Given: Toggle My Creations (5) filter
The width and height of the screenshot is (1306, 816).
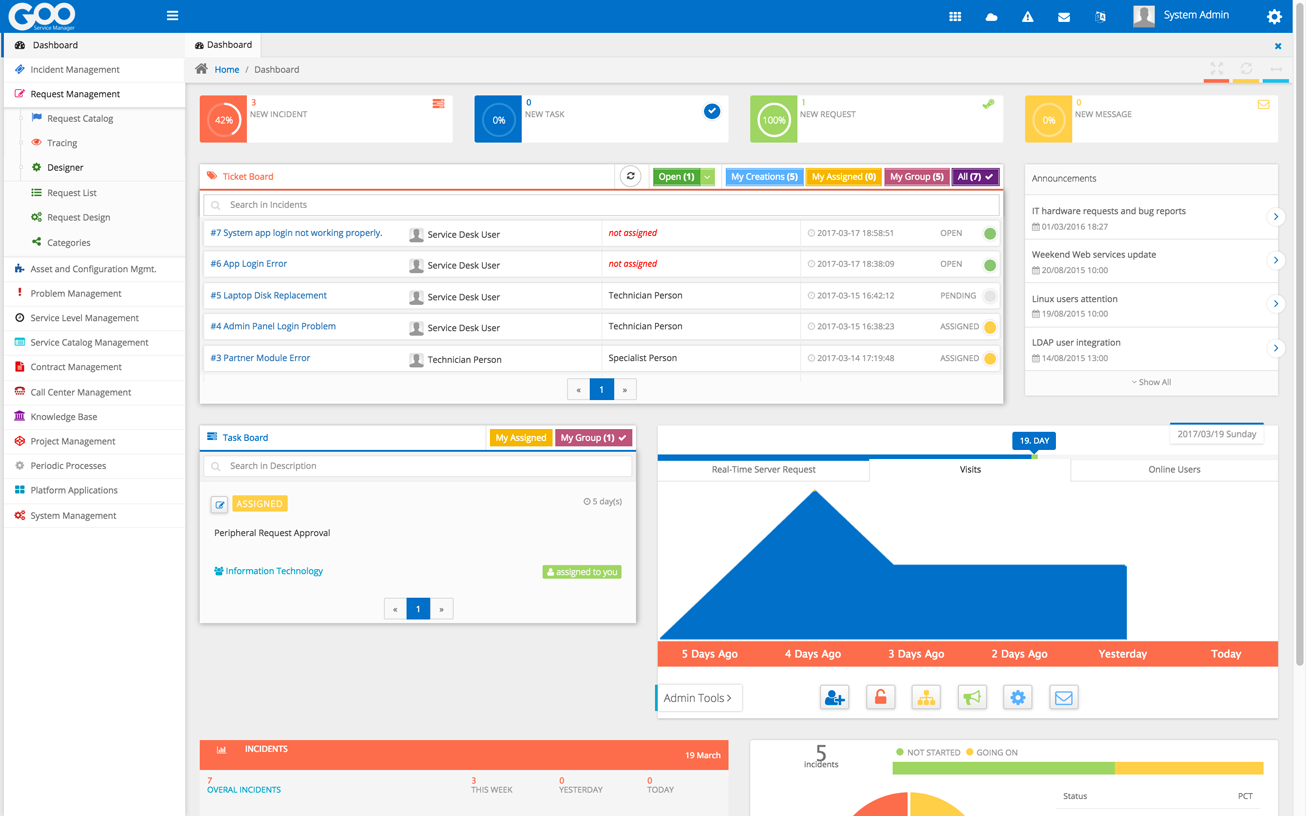Looking at the screenshot, I should coord(764,177).
